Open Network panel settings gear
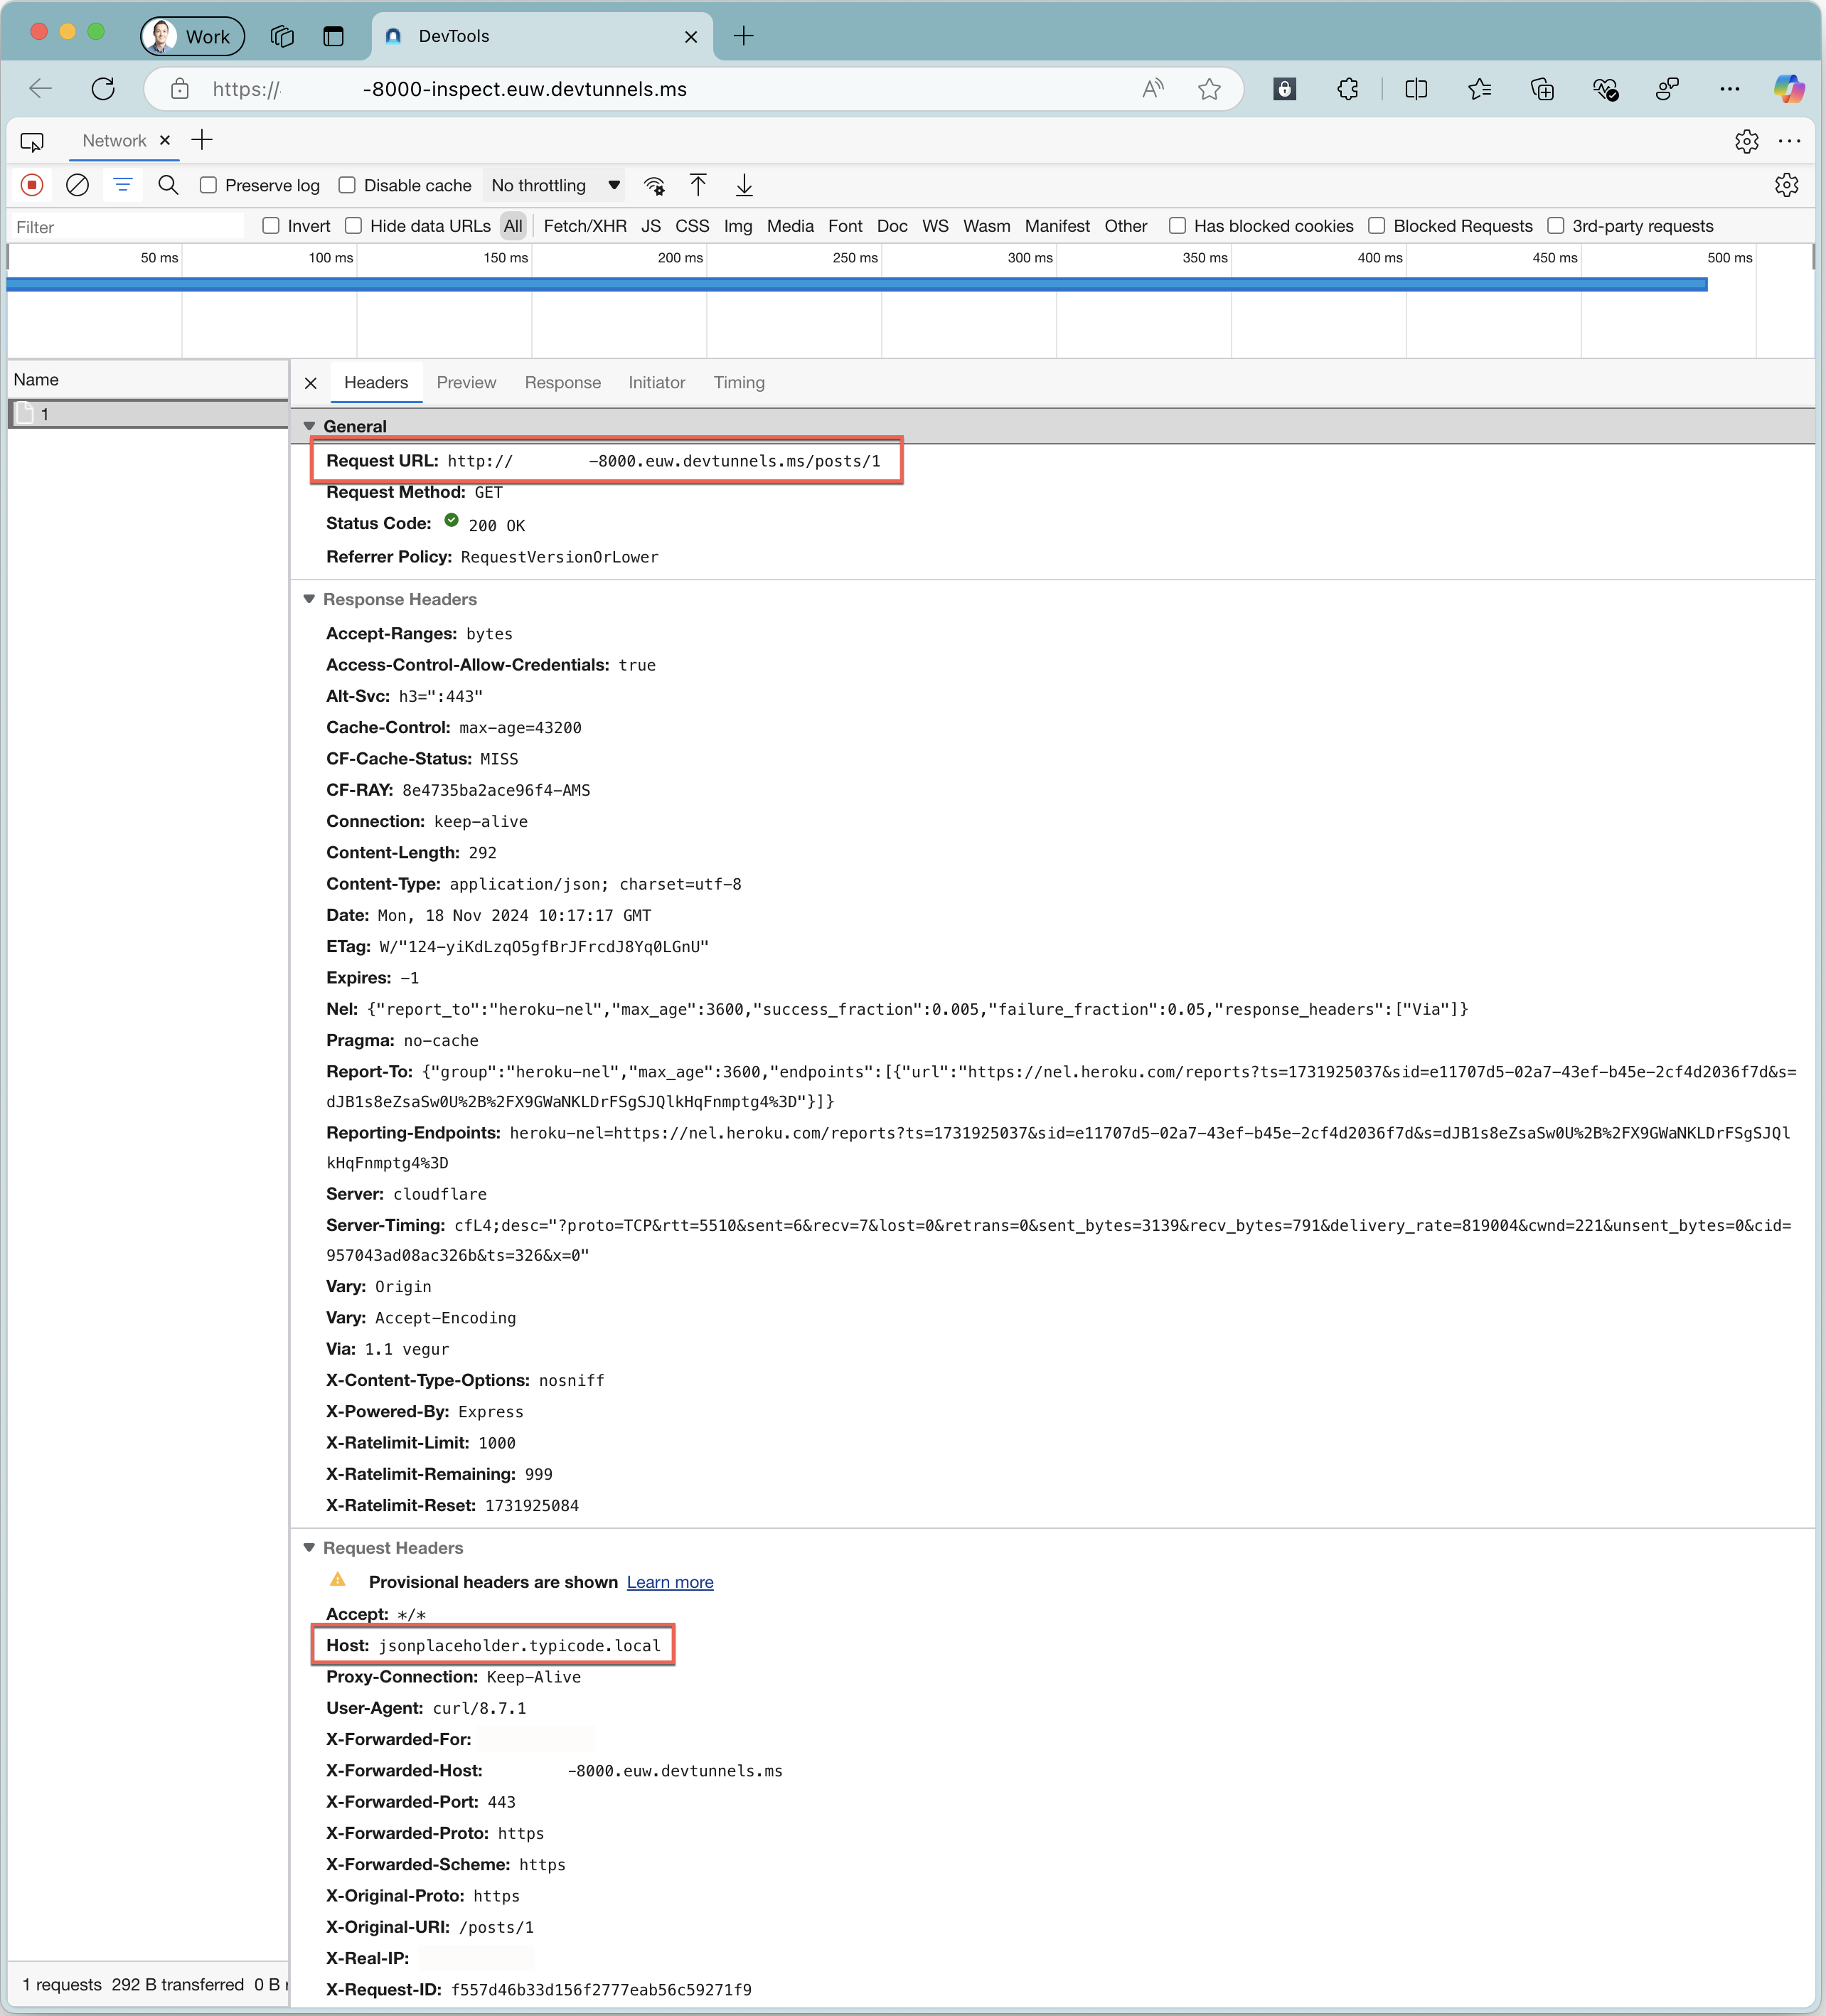1826x2016 pixels. pyautogui.click(x=1786, y=185)
